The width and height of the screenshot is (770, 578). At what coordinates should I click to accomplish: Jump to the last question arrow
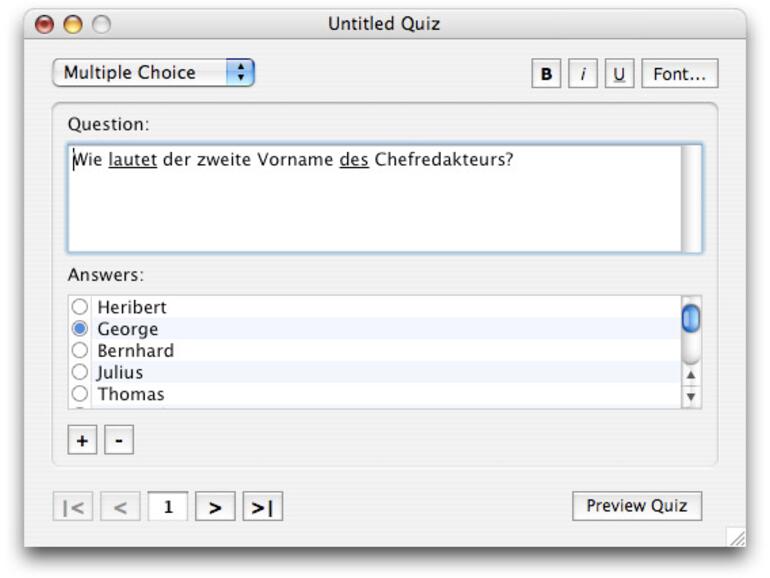[262, 507]
